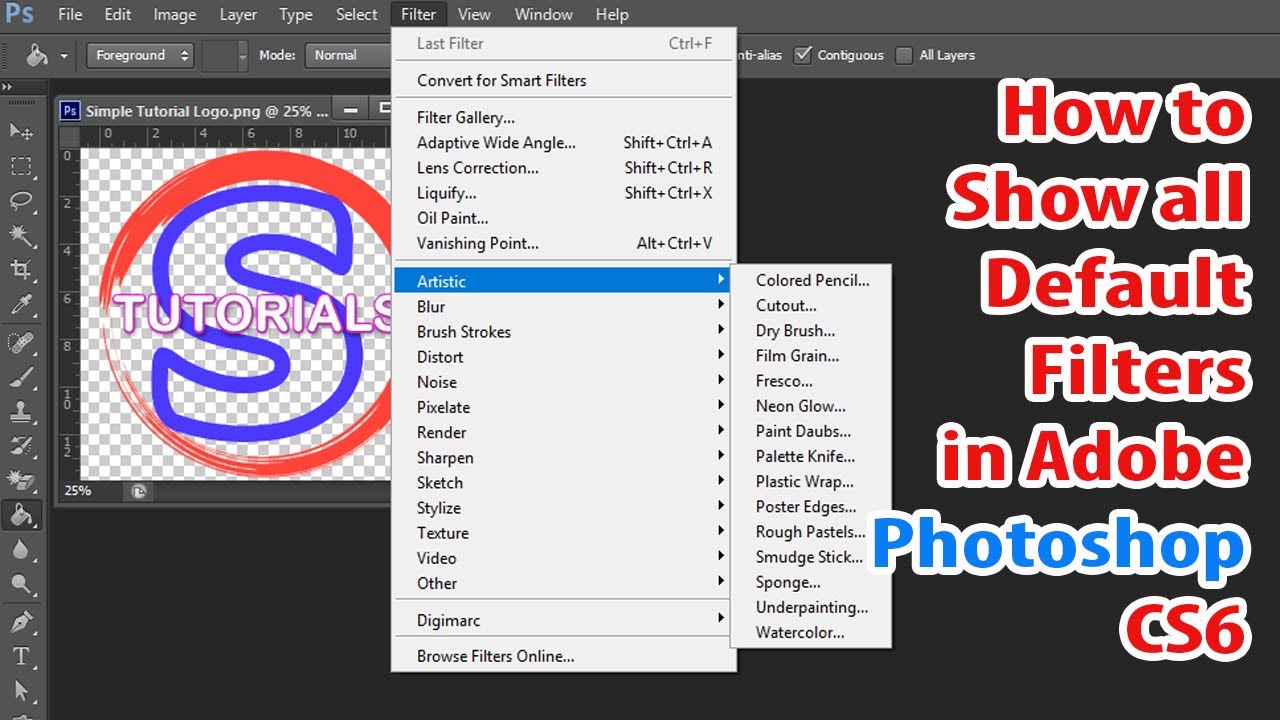
Task: Select the Move tool
Action: coord(21,131)
